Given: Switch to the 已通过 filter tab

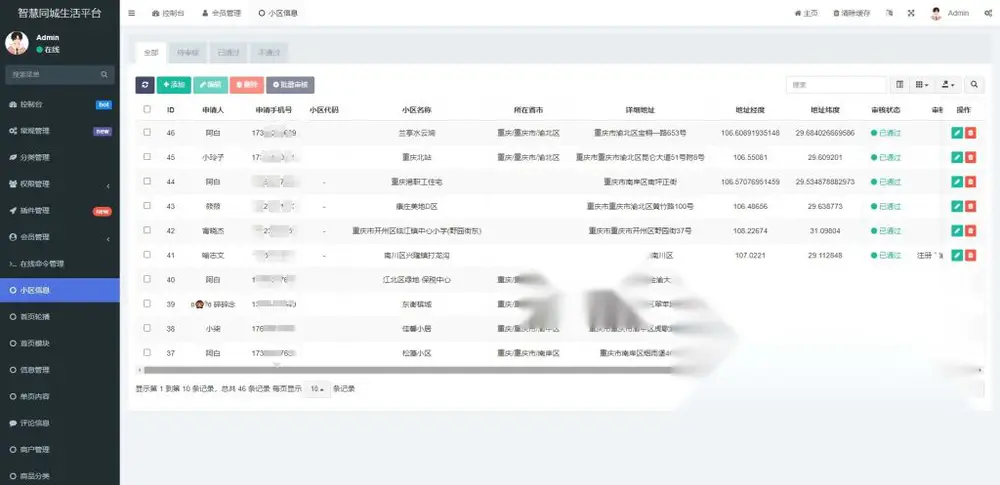Looking at the screenshot, I should coord(228,53).
